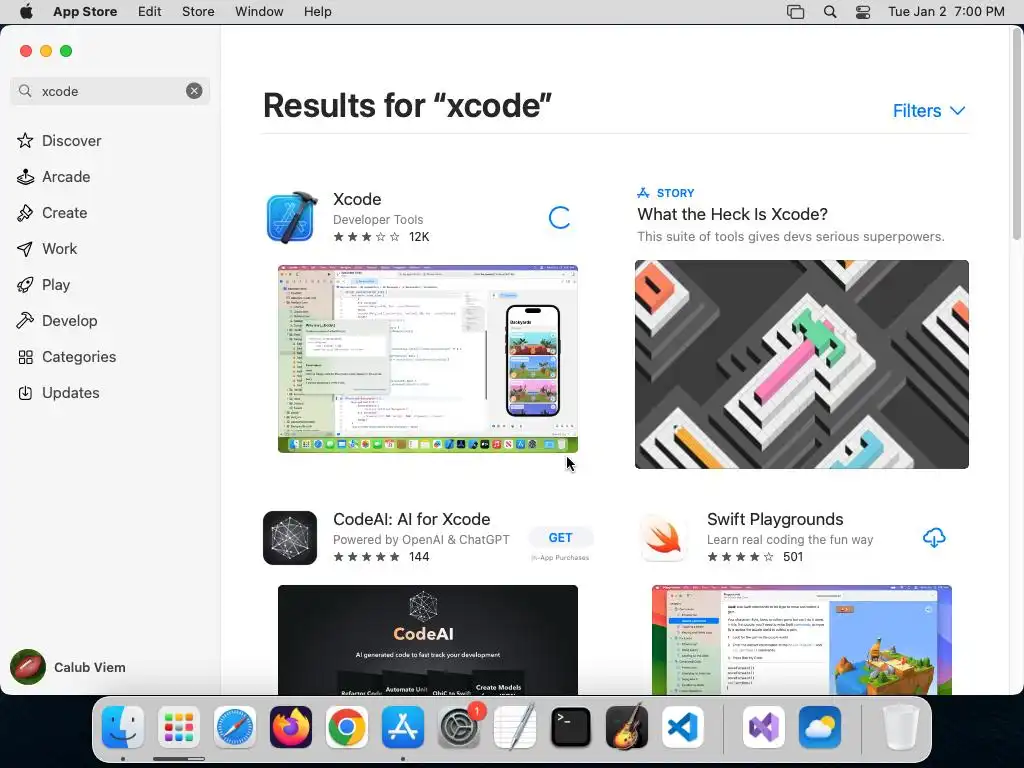Open the CodeAI app icon
1024x768 pixels.
pyautogui.click(x=290, y=537)
